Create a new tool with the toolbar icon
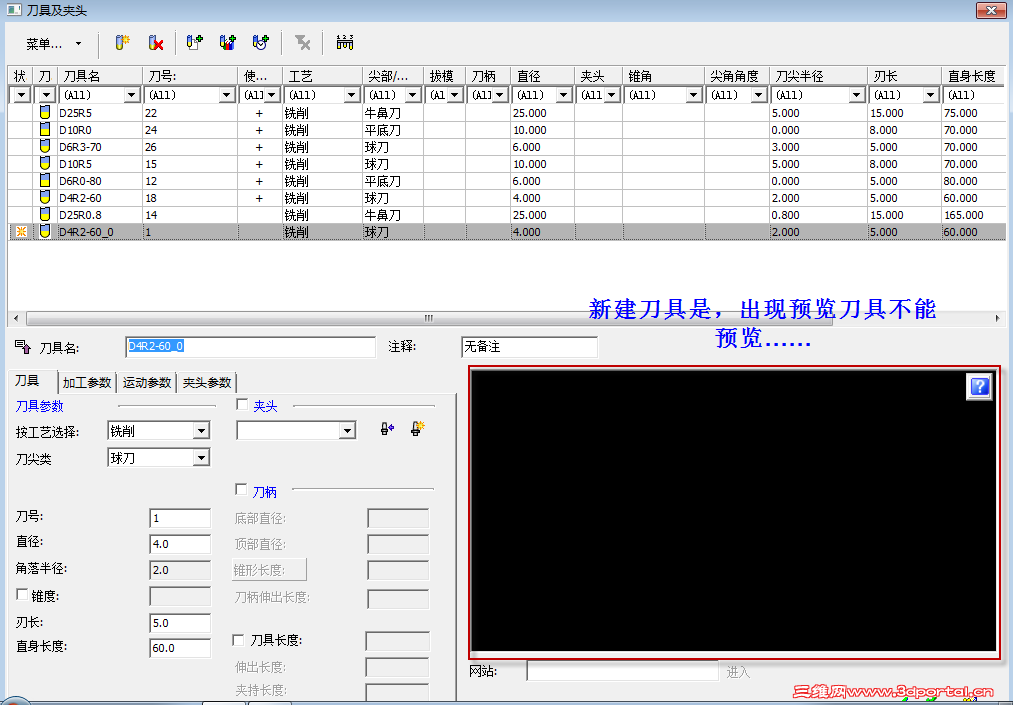The image size is (1013, 705). [x=121, y=43]
